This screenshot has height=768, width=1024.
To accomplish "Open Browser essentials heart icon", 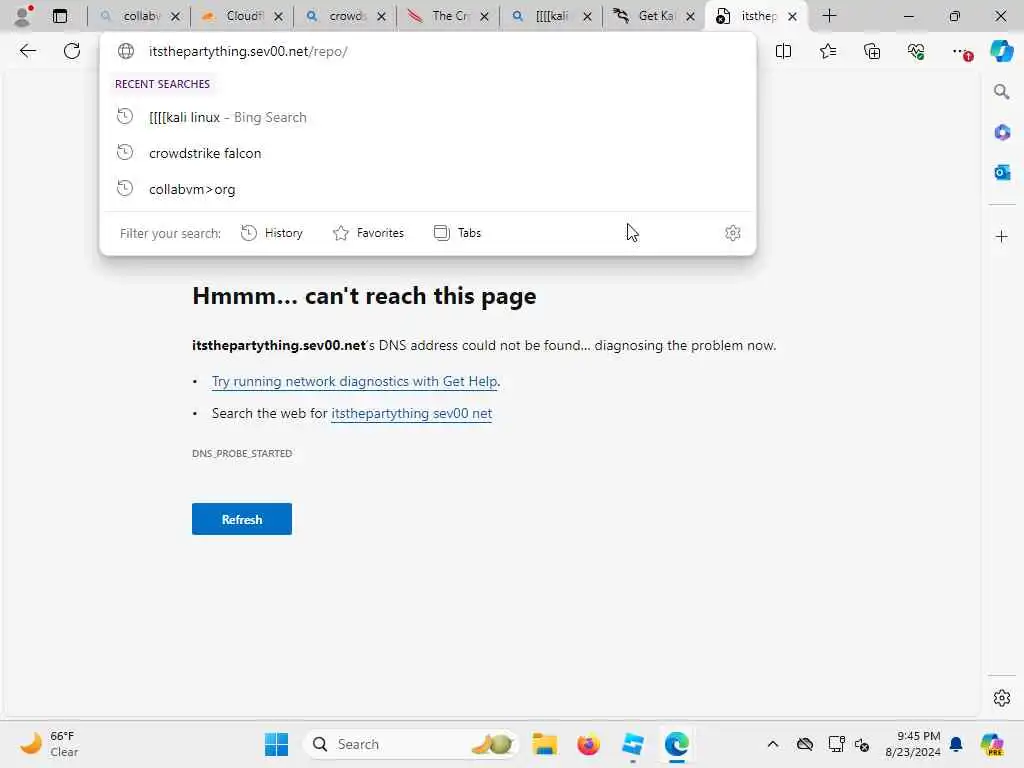I will pos(916,51).
